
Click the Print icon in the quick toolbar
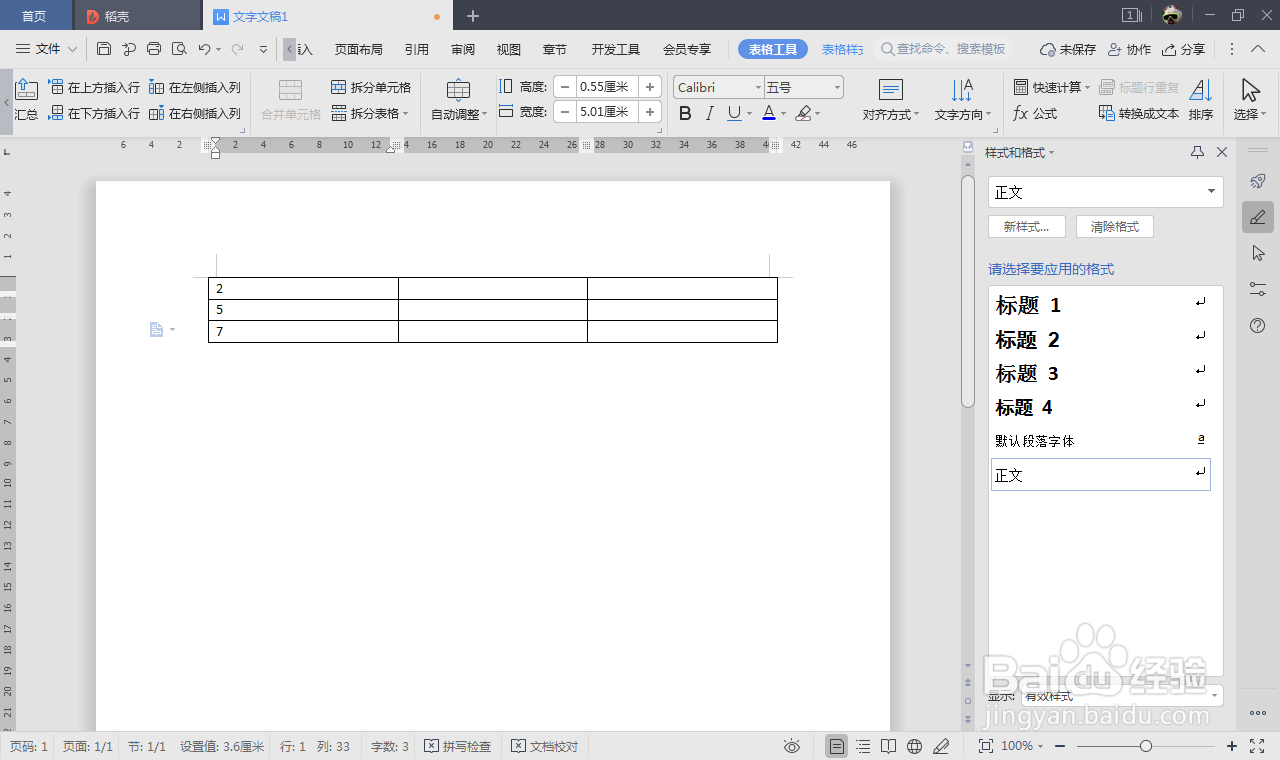click(154, 49)
